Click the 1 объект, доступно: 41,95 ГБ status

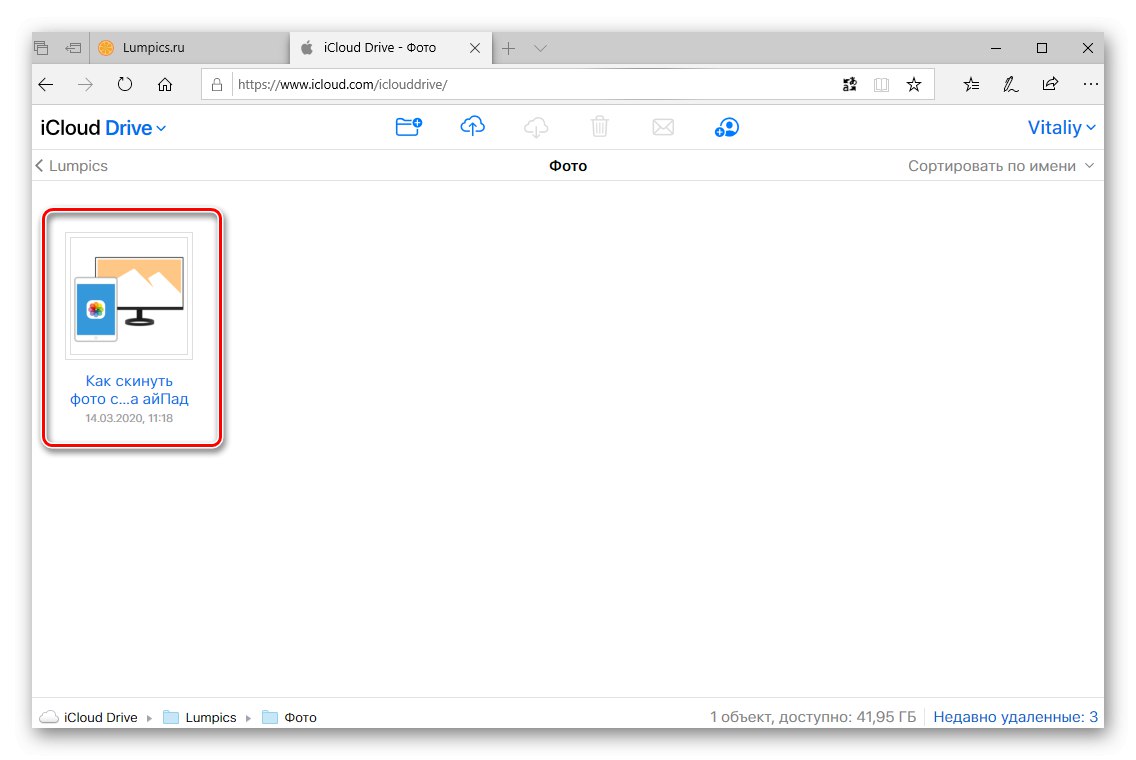[x=813, y=717]
